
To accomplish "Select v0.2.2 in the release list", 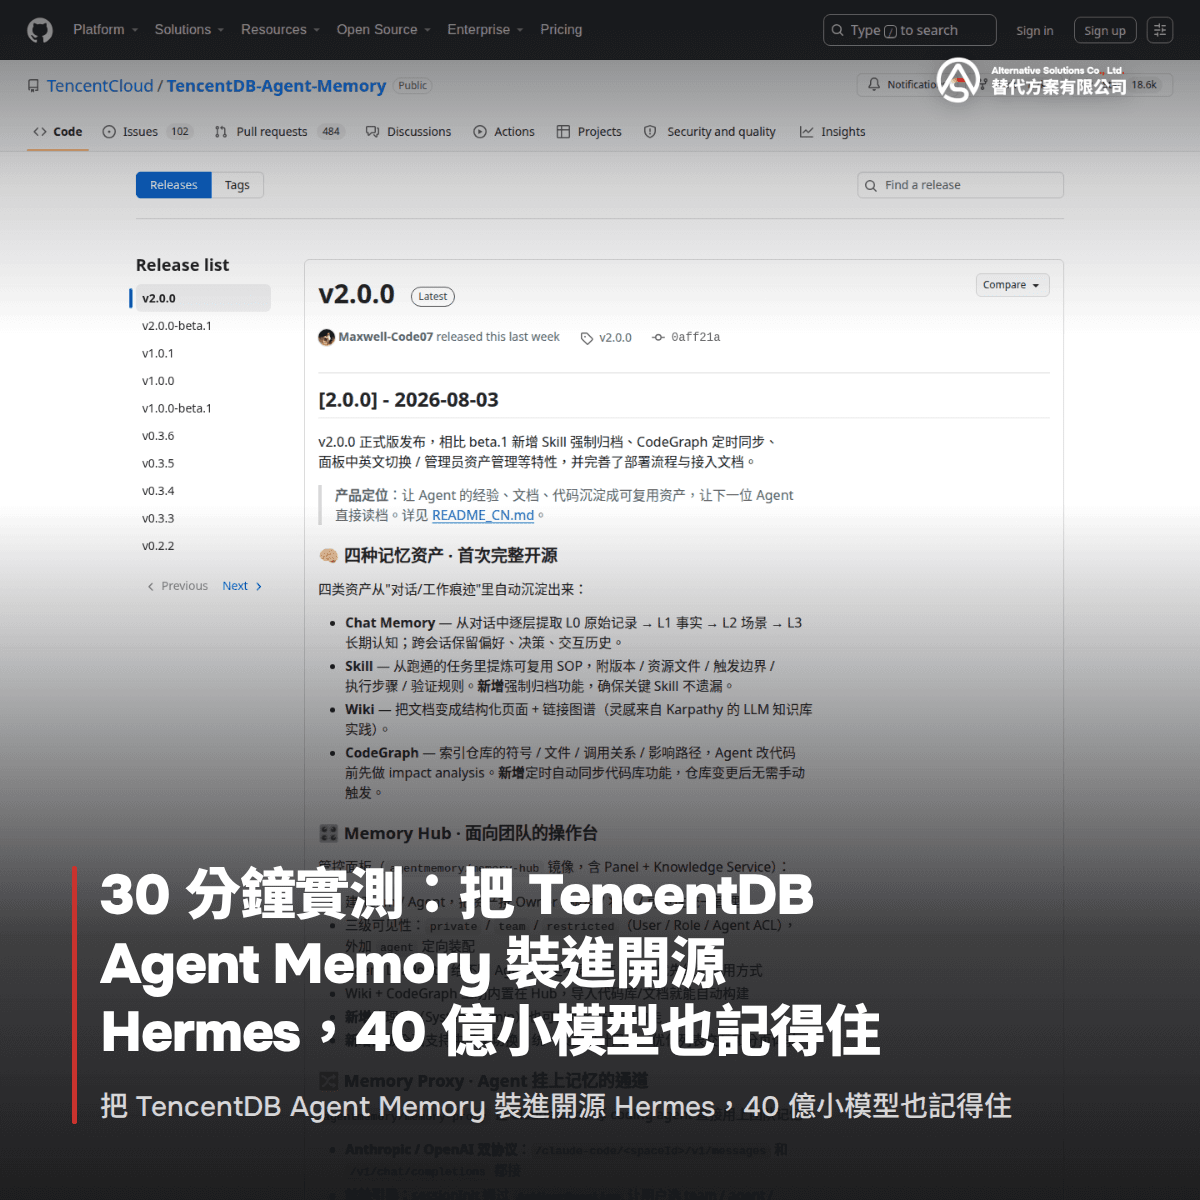I will [158, 546].
